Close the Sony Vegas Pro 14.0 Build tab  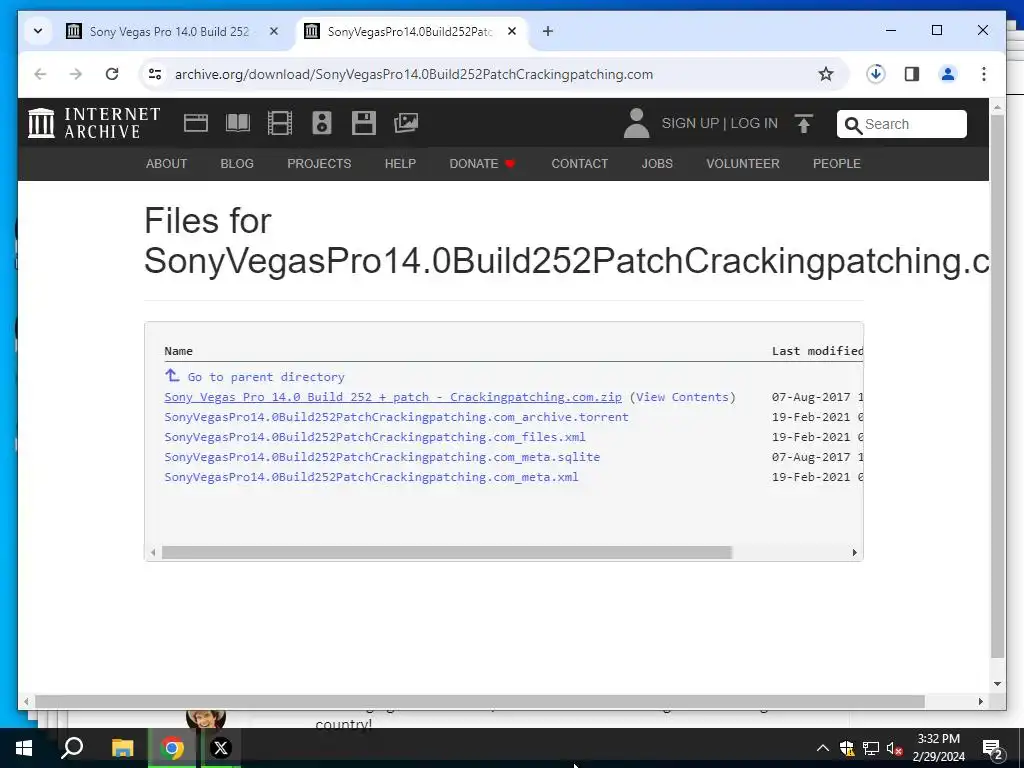click(274, 31)
